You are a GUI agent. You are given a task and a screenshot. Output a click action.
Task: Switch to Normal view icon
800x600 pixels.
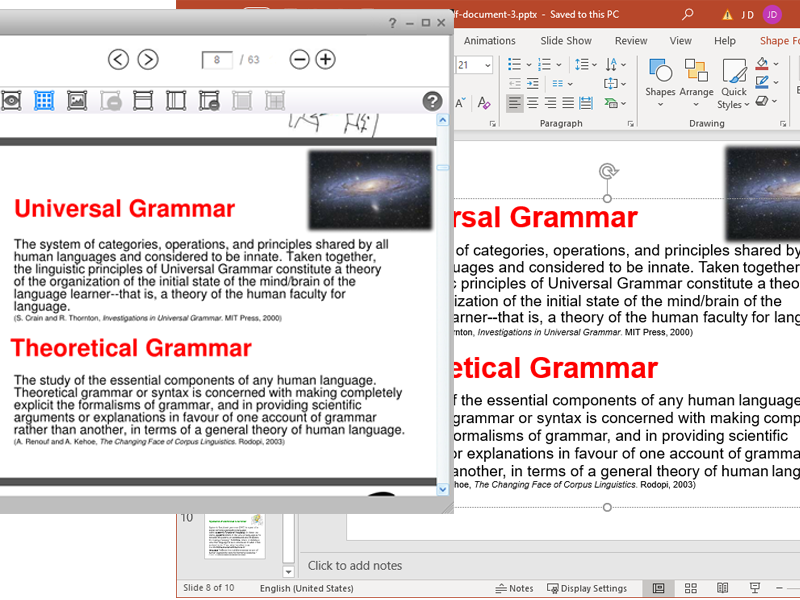pyautogui.click(x=659, y=588)
